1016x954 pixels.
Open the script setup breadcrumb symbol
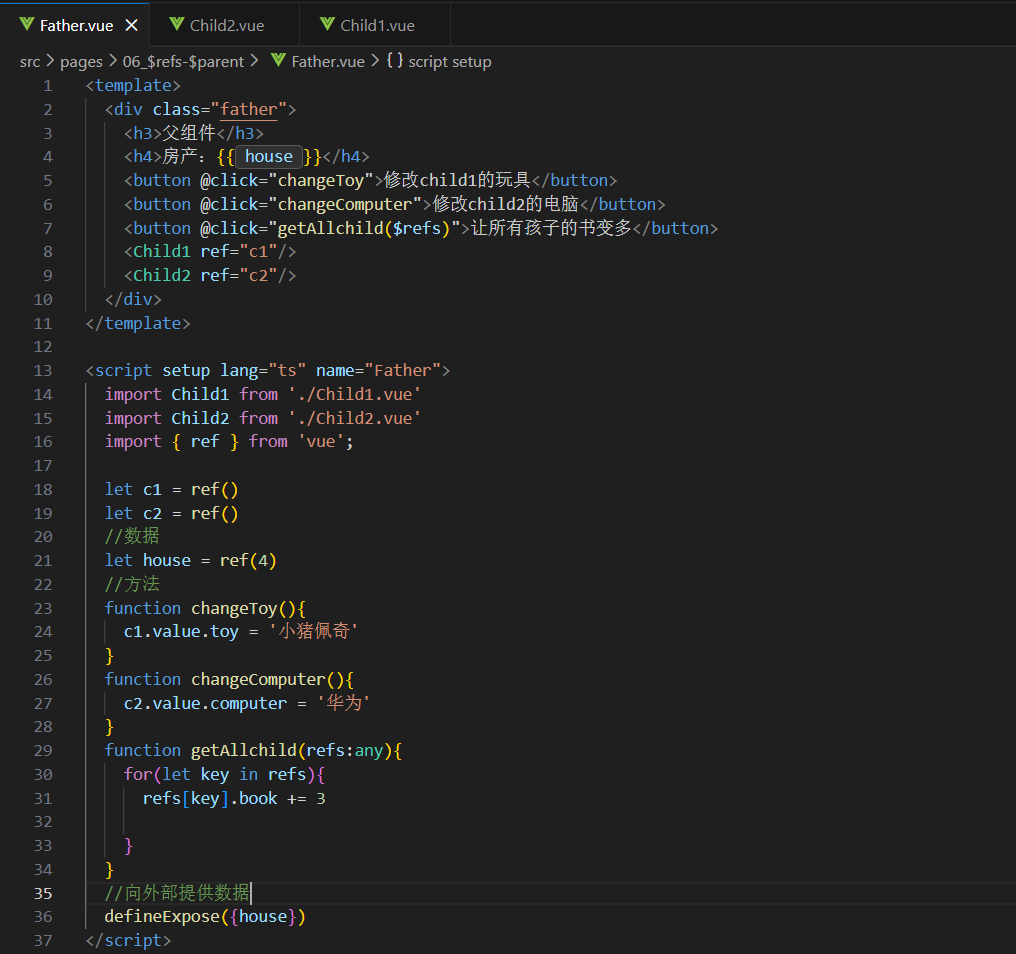click(450, 62)
